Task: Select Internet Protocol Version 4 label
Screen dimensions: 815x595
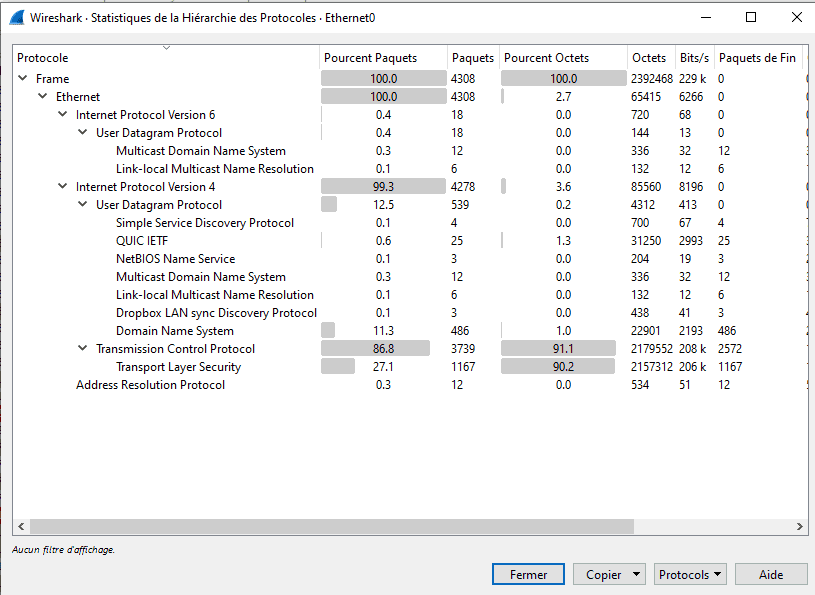Action: [x=146, y=187]
